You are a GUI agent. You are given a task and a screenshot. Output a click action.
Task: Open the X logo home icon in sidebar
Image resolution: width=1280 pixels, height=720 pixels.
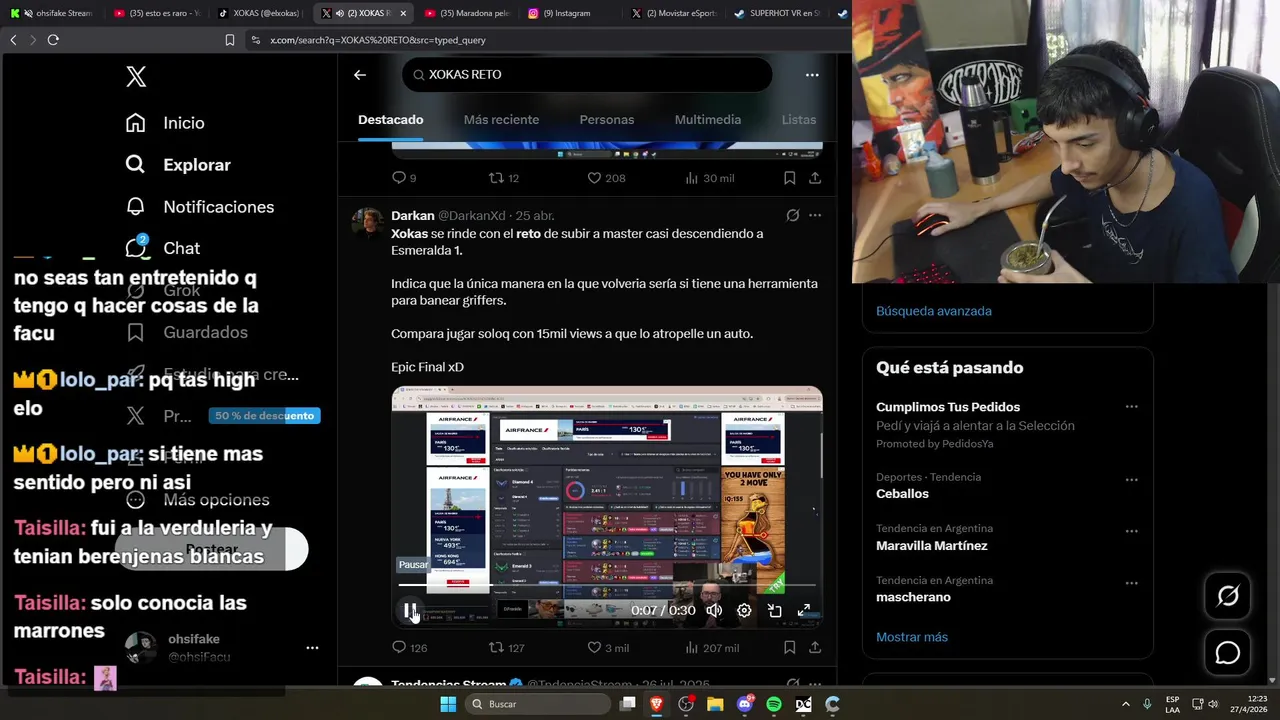[136, 76]
